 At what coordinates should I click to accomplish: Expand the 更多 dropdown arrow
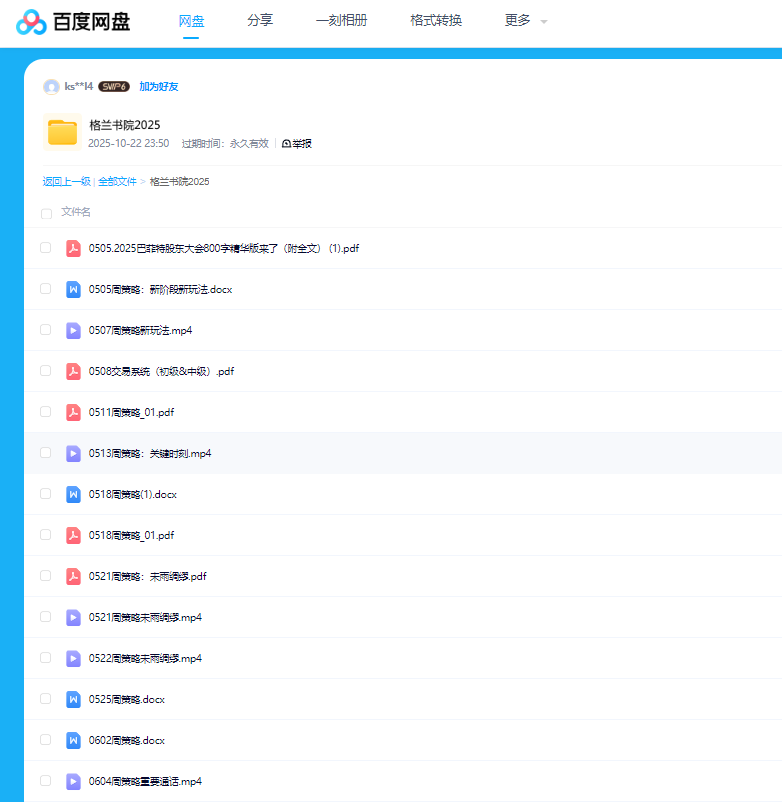[x=544, y=22]
